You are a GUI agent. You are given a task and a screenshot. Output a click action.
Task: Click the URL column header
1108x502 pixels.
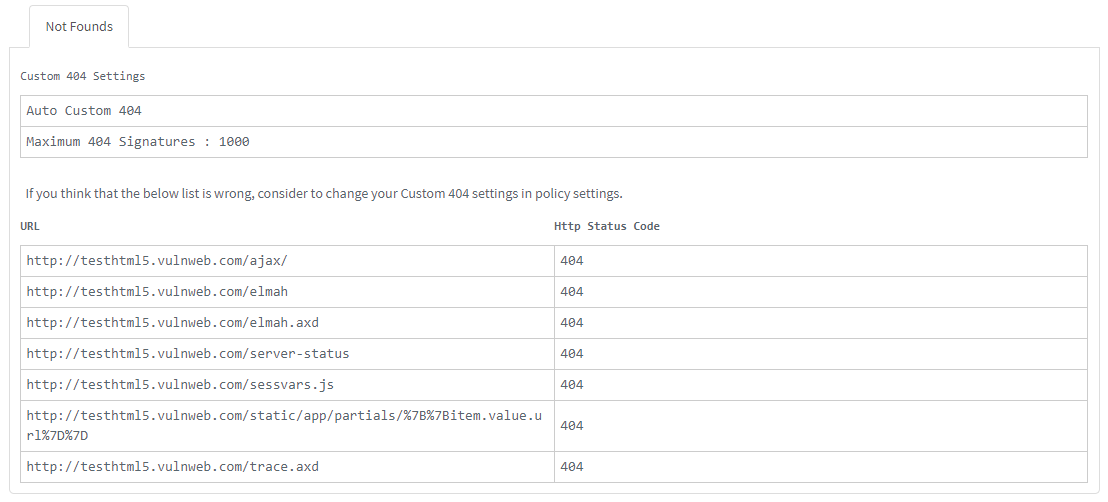click(30, 226)
